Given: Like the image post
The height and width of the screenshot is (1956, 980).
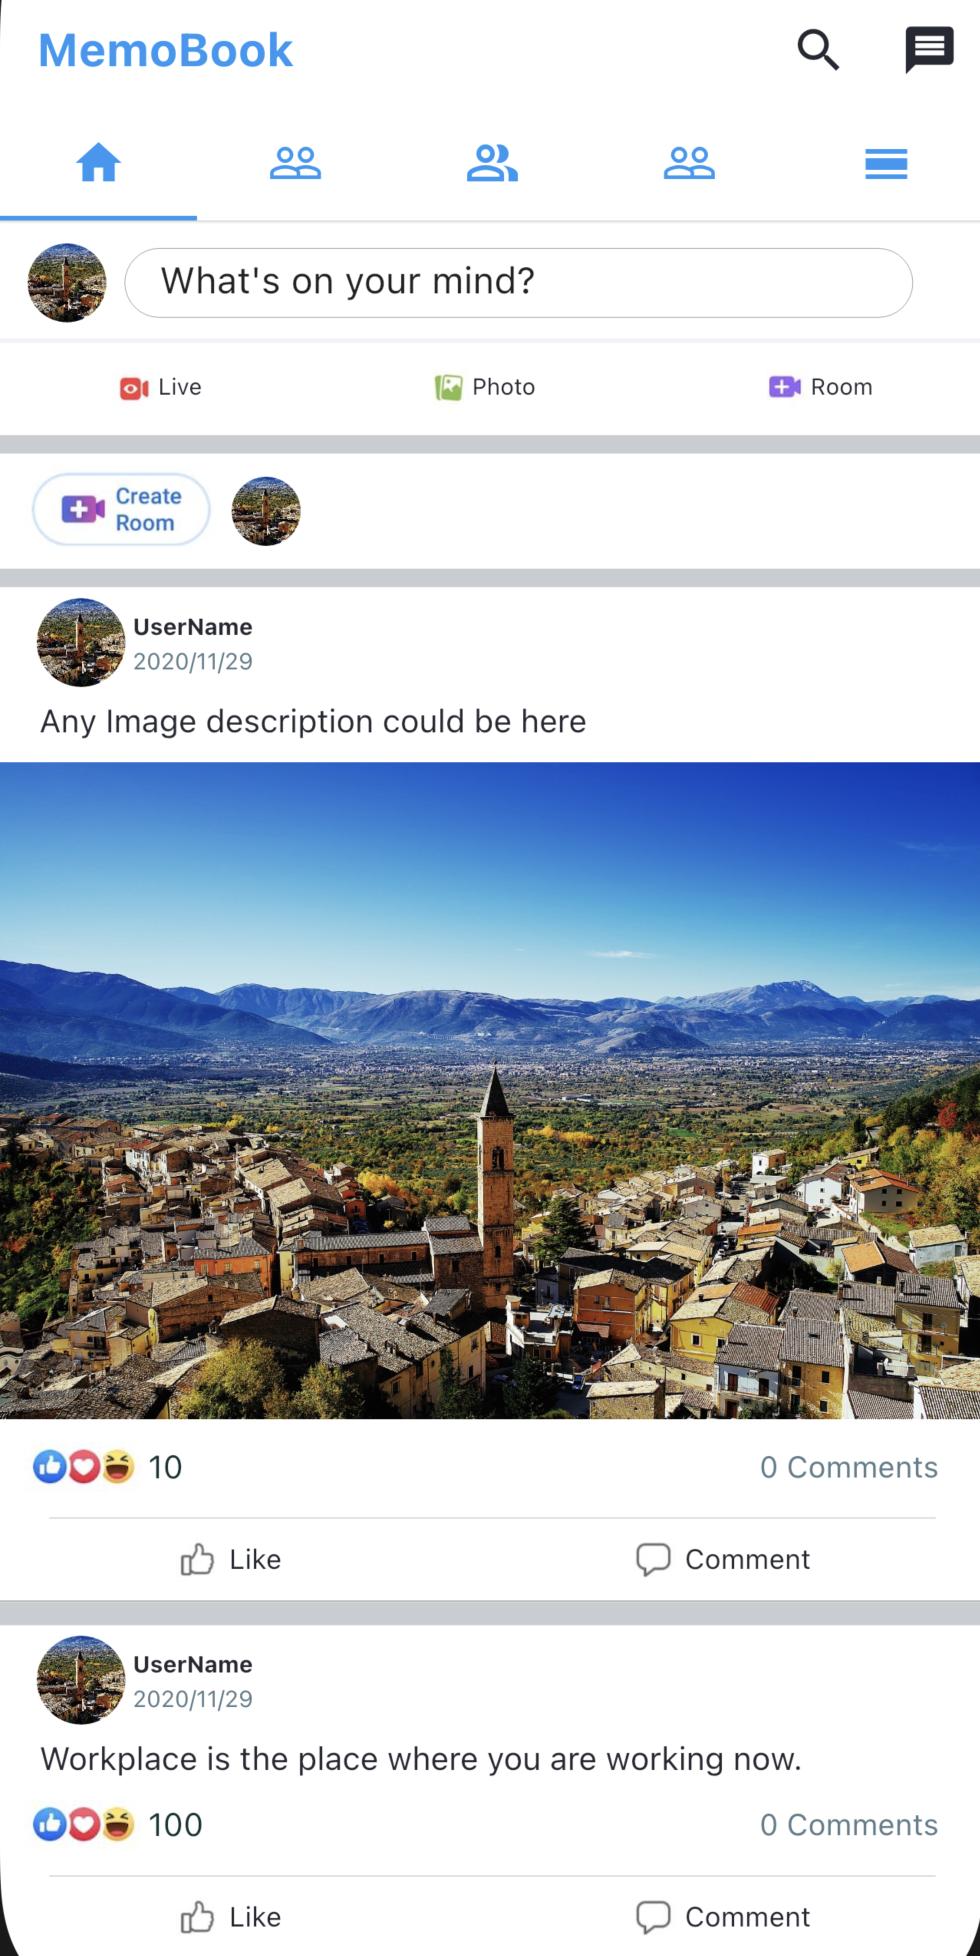Looking at the screenshot, I should pos(231,1559).
